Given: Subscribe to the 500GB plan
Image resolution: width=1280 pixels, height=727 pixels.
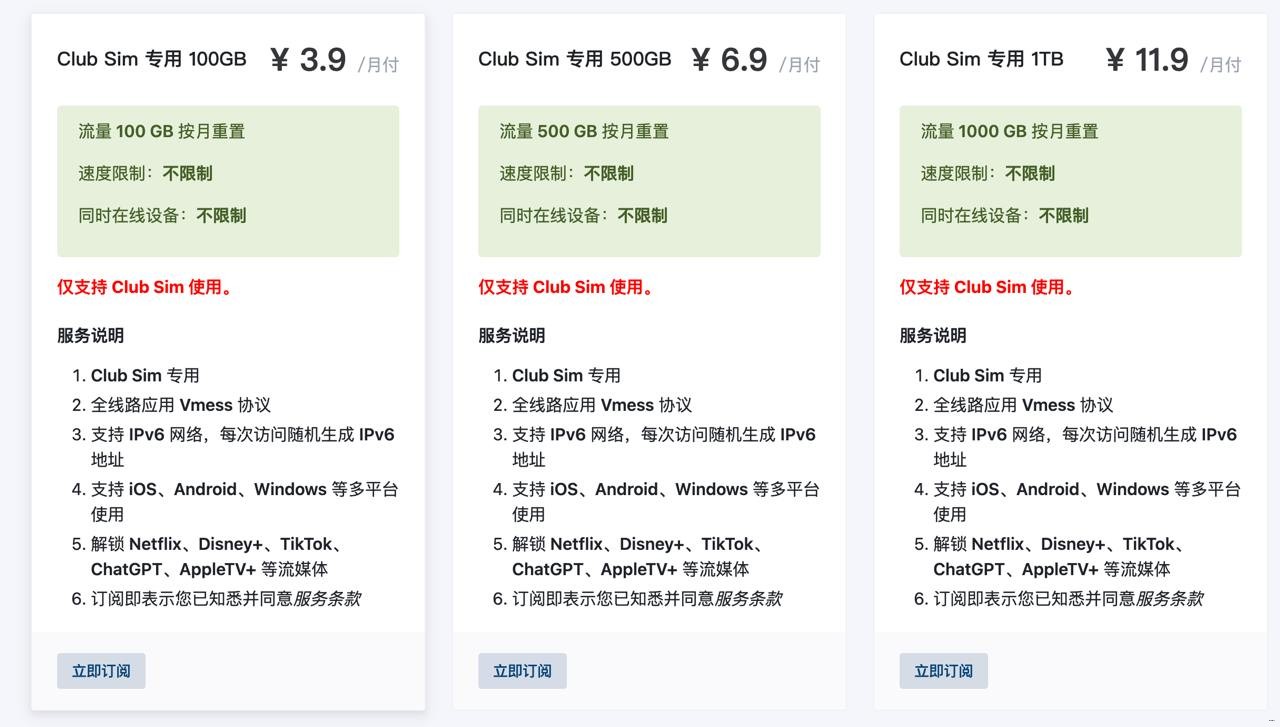Looking at the screenshot, I should pos(522,671).
